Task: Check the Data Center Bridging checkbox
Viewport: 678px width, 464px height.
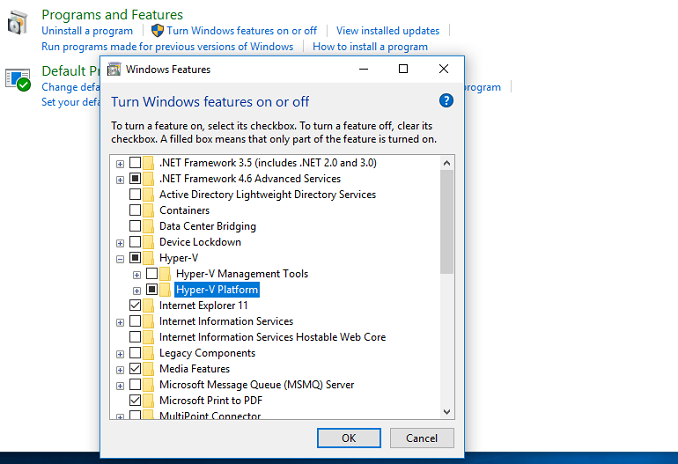Action: tap(135, 226)
